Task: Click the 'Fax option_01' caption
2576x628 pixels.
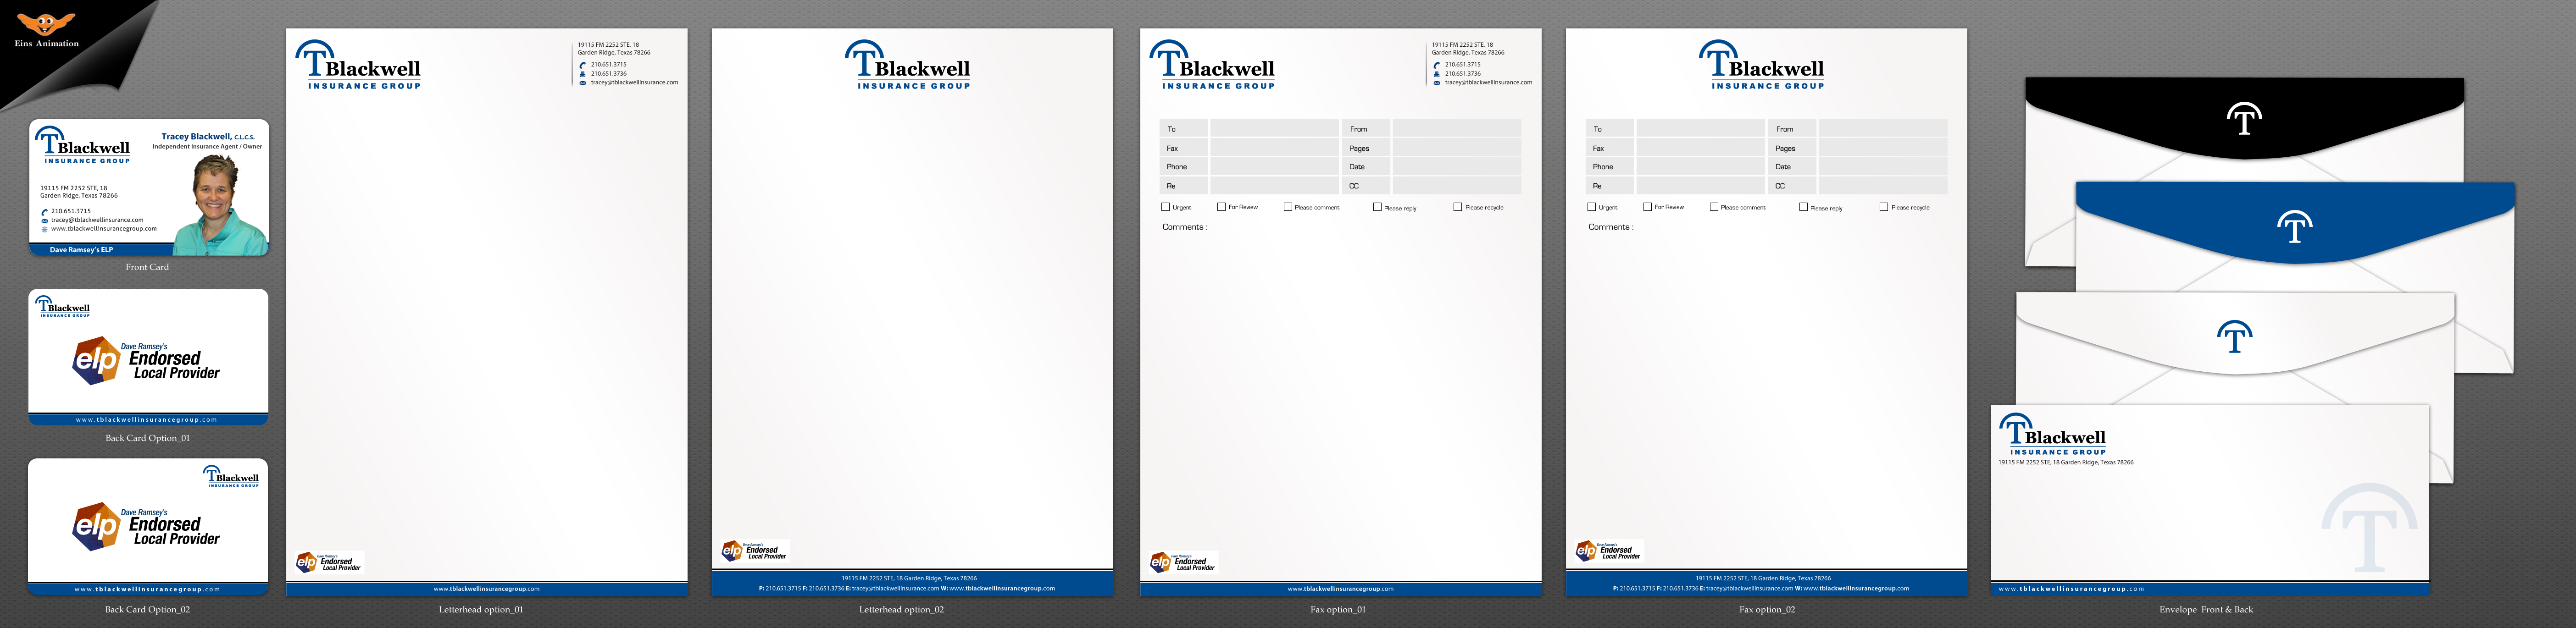Action: click(1337, 609)
